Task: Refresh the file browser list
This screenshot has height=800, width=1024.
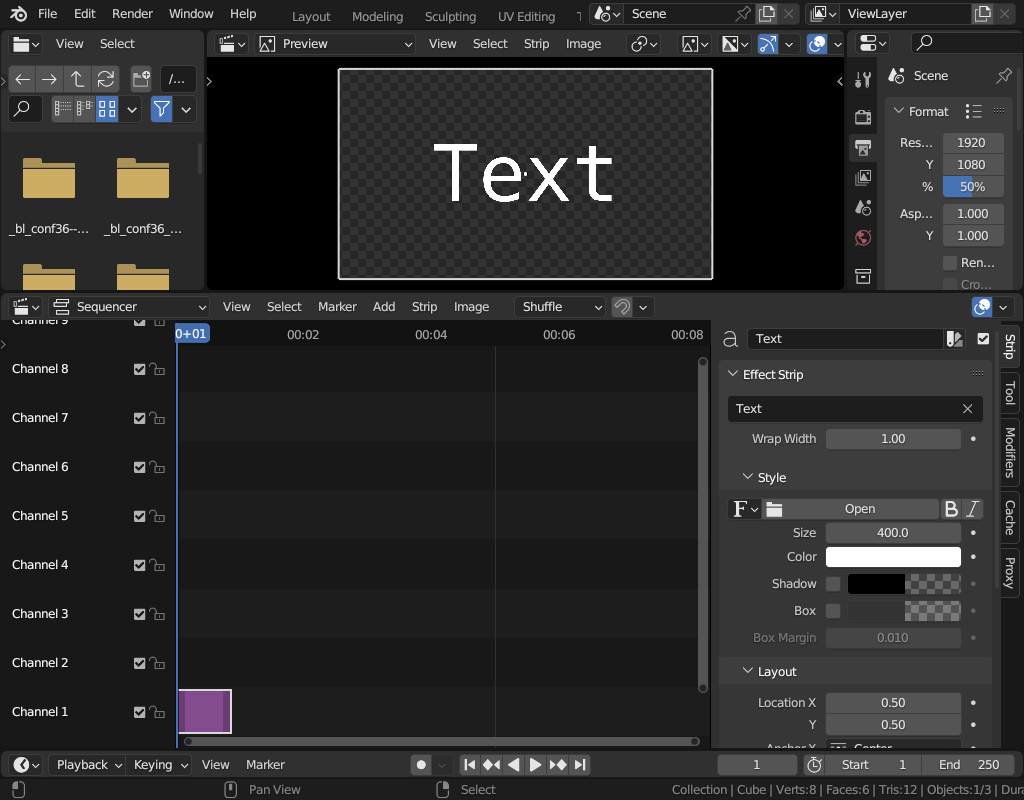Action: coord(105,80)
